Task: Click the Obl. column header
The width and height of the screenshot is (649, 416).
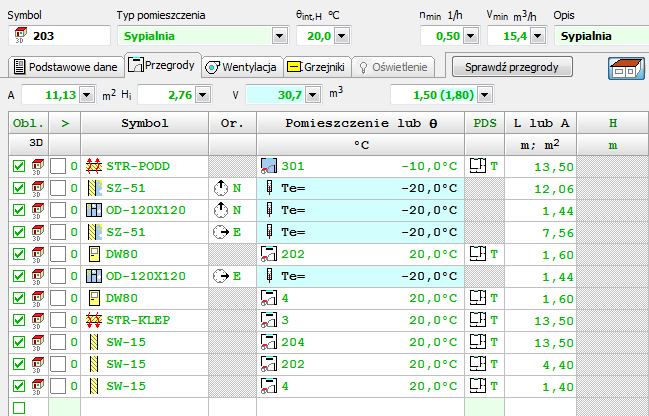Action: click(x=28, y=123)
